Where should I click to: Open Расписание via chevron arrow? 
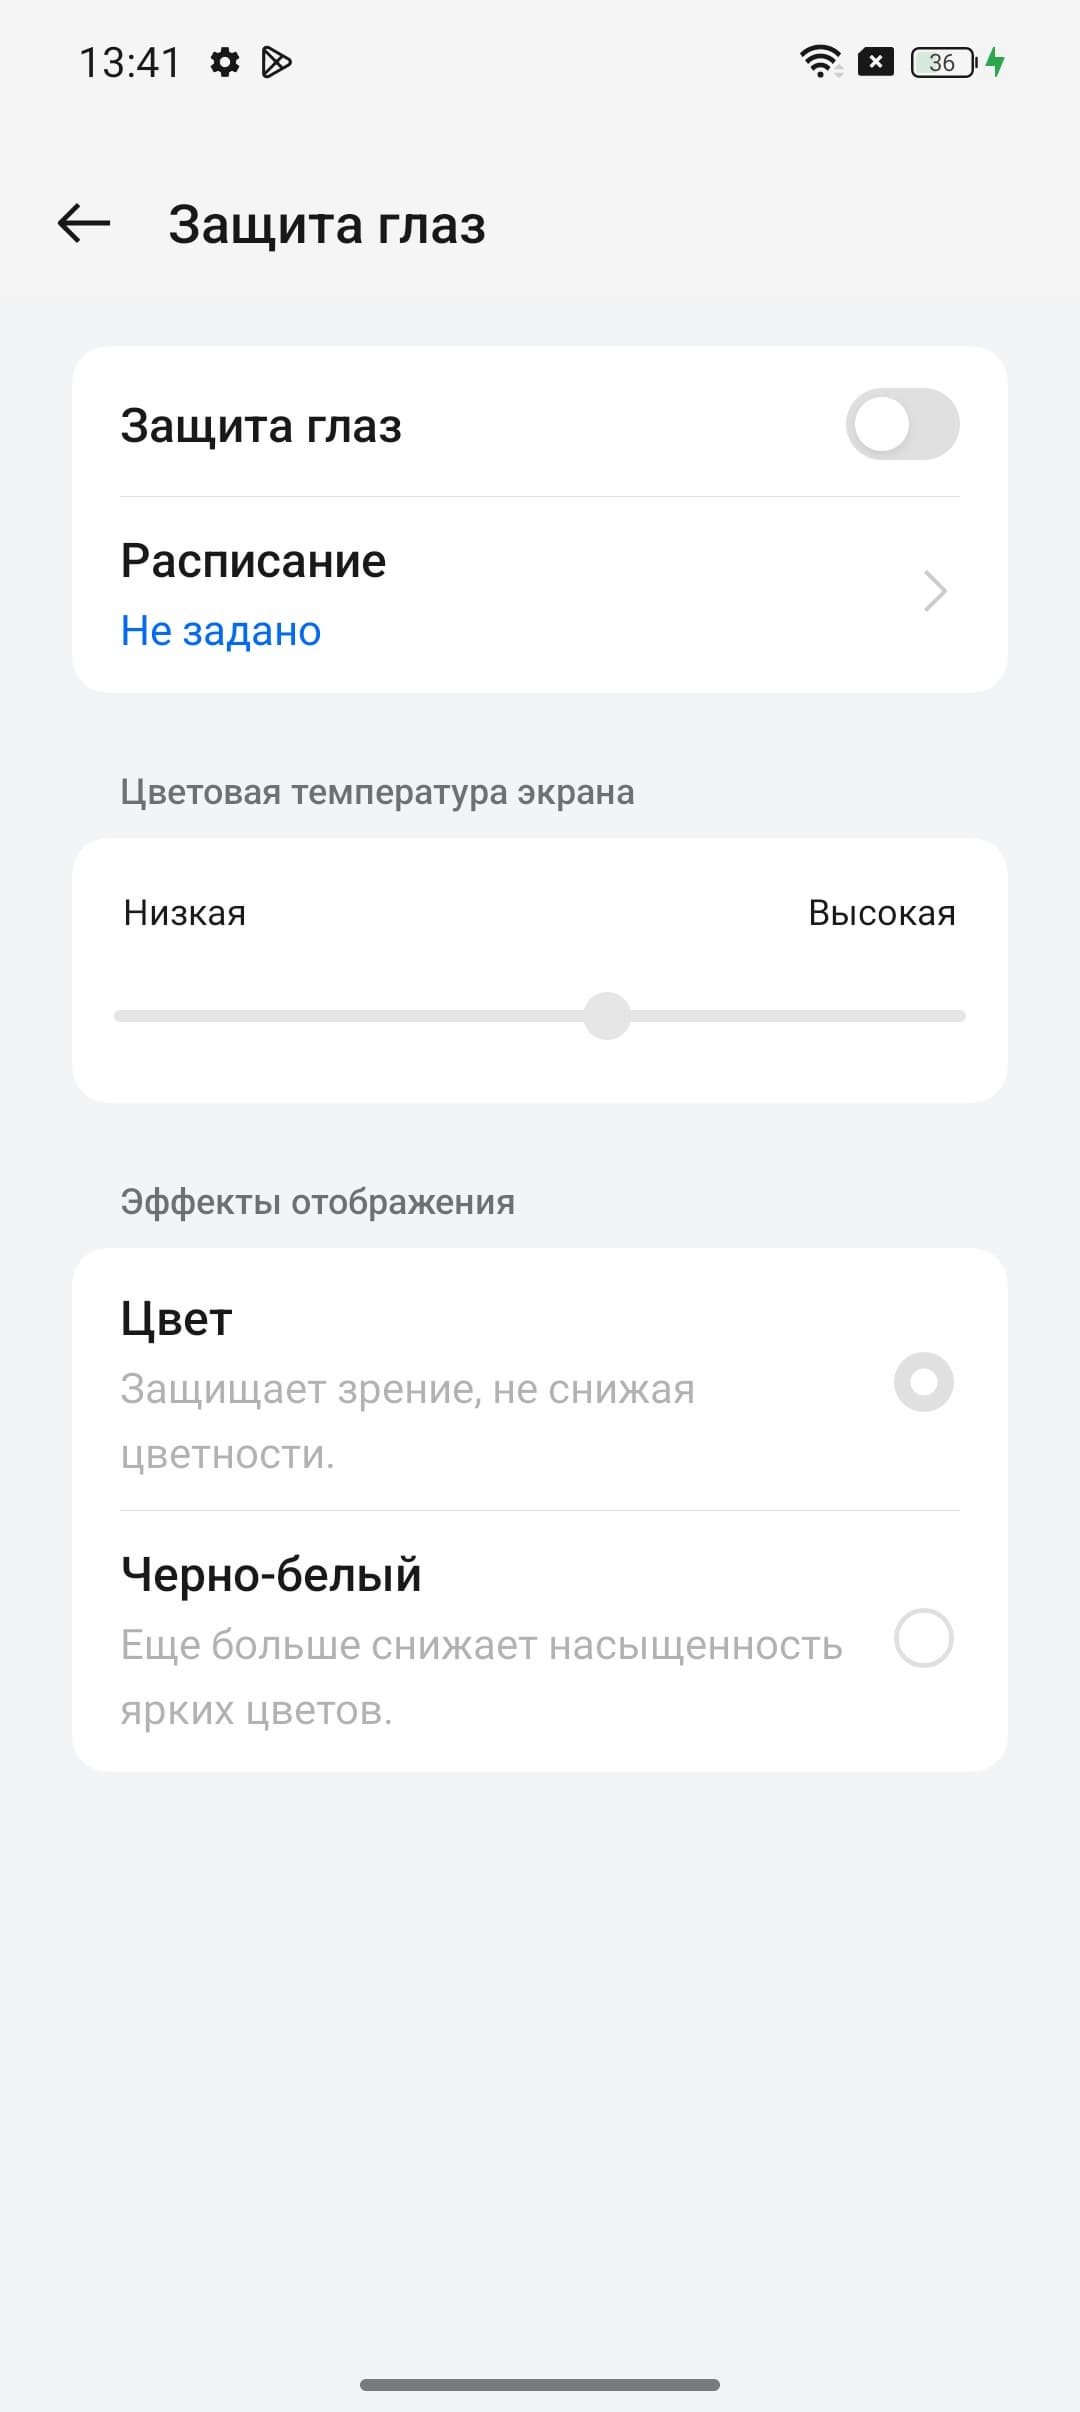point(935,591)
